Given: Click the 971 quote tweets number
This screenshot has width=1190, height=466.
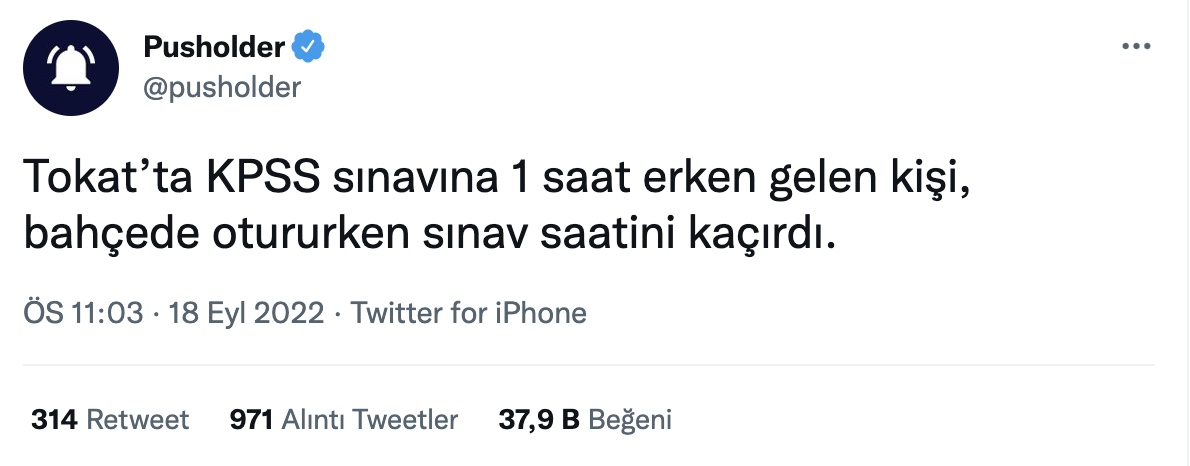Looking at the screenshot, I should click(251, 419).
